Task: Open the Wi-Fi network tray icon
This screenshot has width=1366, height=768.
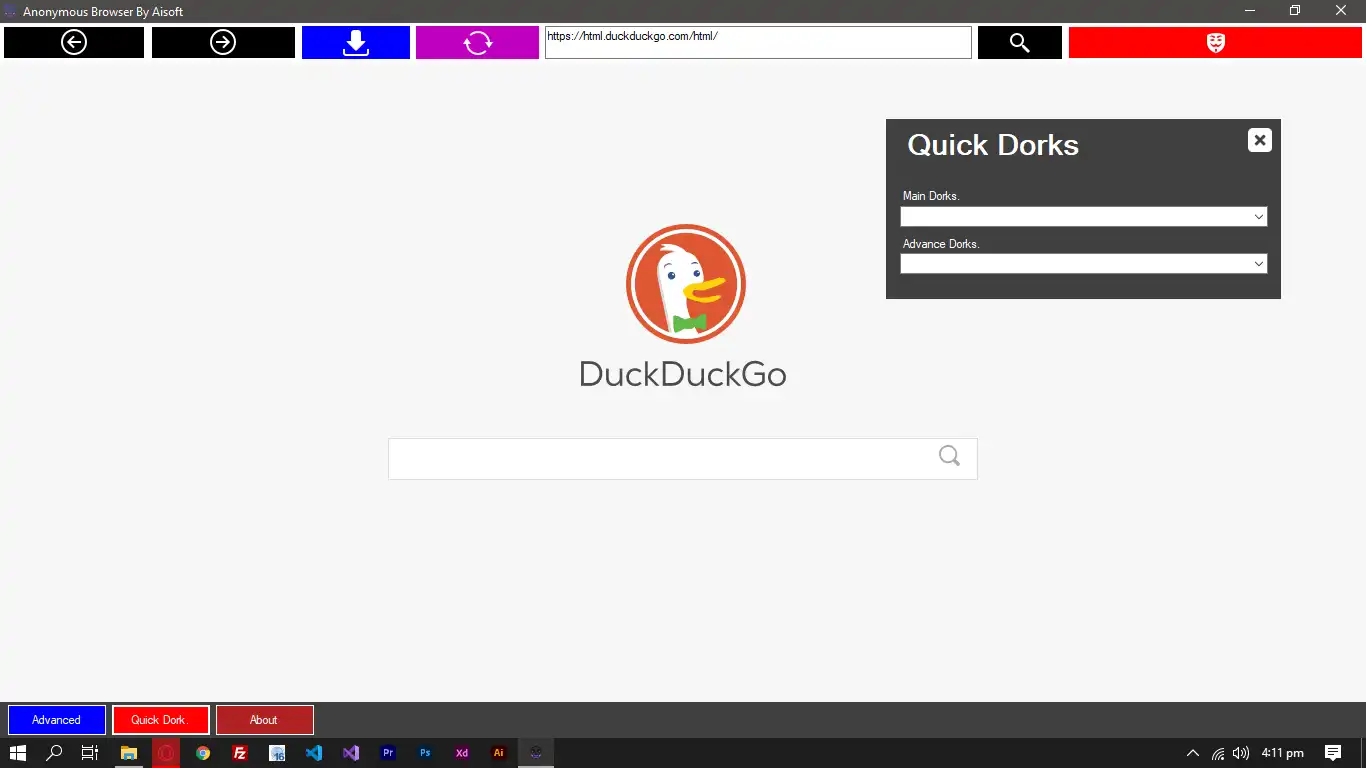Action: tap(1218, 753)
